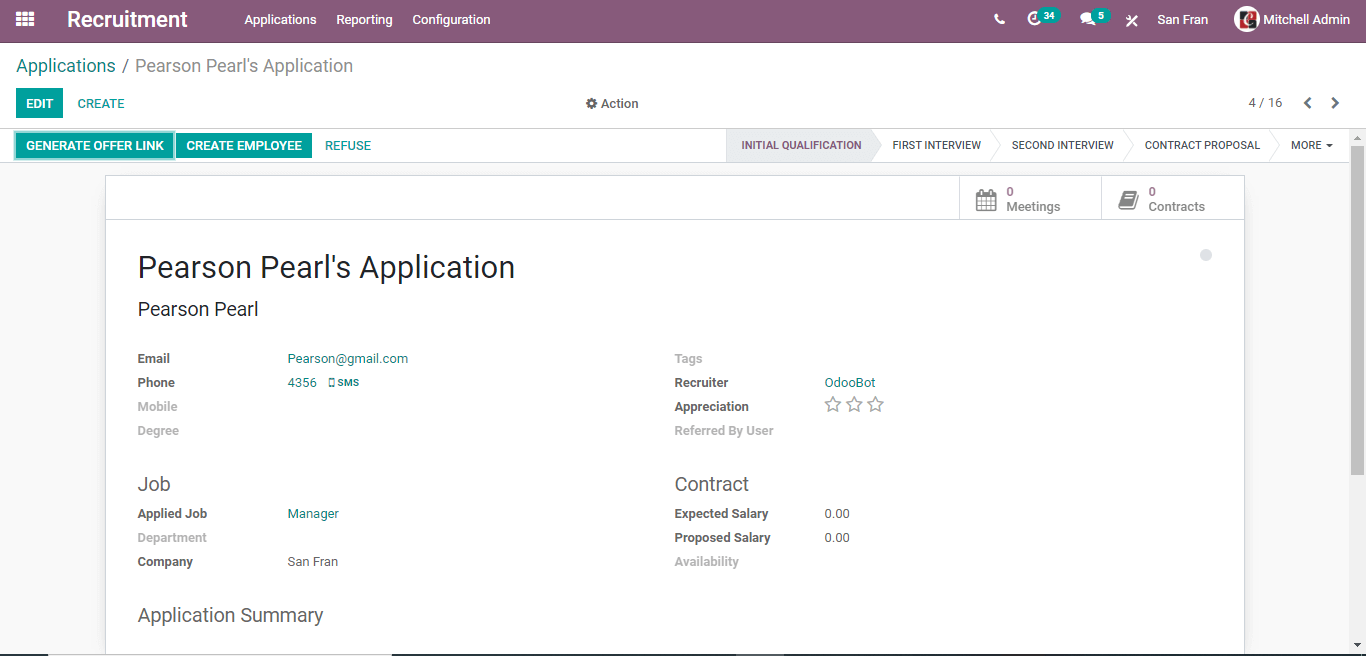Click the Recruitment app title
The image size is (1366, 656).
coord(127,19)
